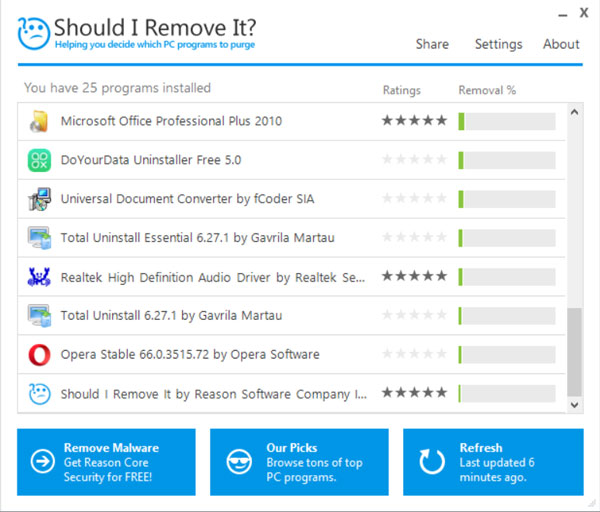
Task: Open the Share menu
Action: point(432,44)
